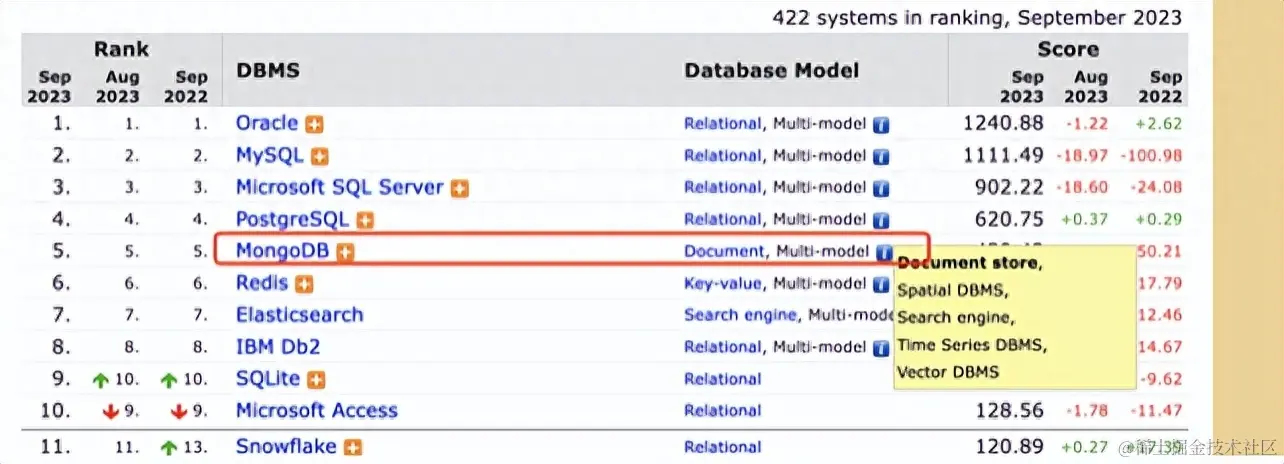Click the blue info icon in PostgreSQL row
This screenshot has width=1284, height=464.
point(881,220)
